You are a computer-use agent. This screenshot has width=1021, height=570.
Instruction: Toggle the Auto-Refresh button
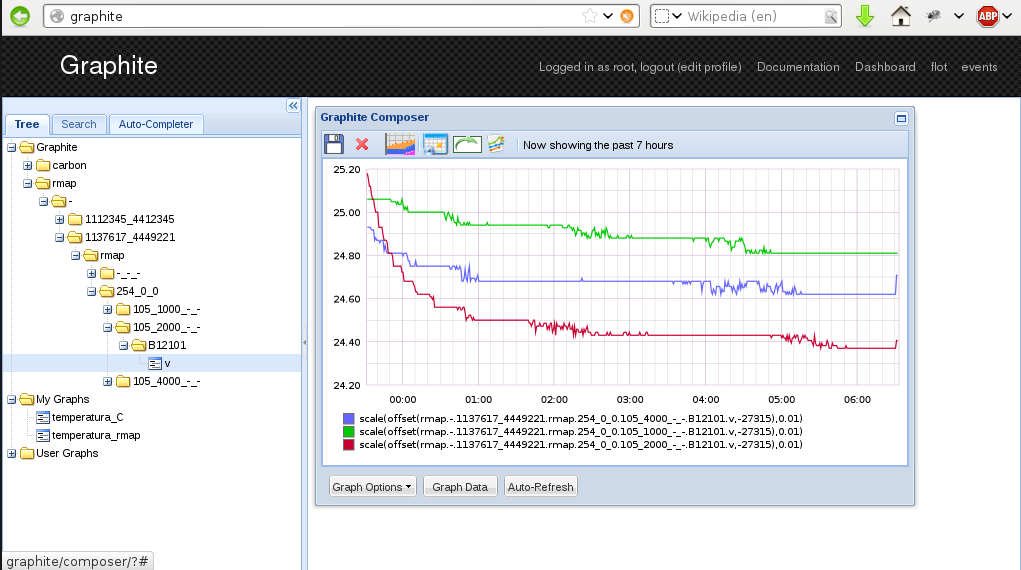540,487
